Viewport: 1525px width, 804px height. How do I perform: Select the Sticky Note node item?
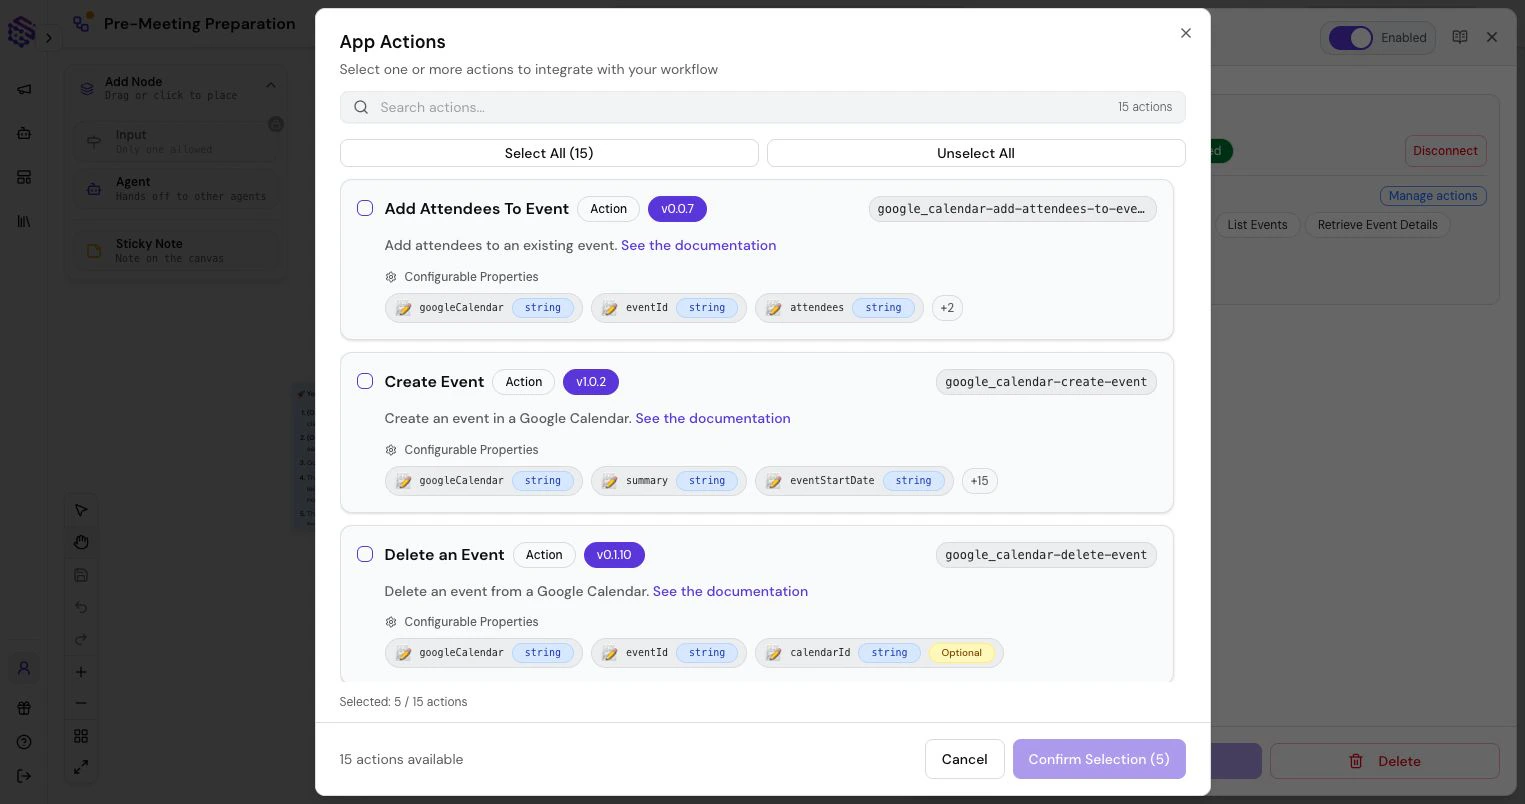(x=176, y=250)
